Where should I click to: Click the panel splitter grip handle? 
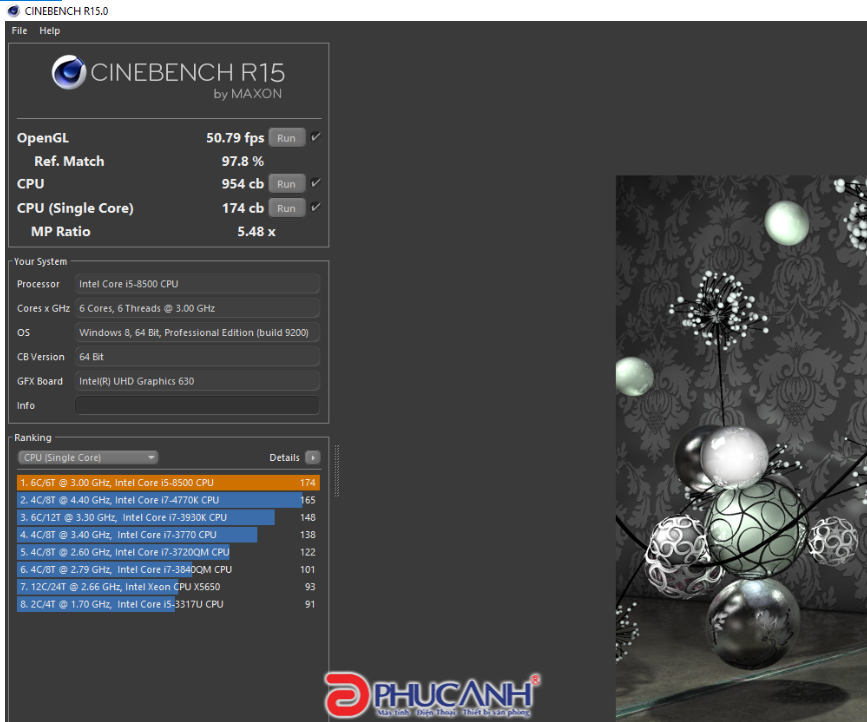coord(336,470)
